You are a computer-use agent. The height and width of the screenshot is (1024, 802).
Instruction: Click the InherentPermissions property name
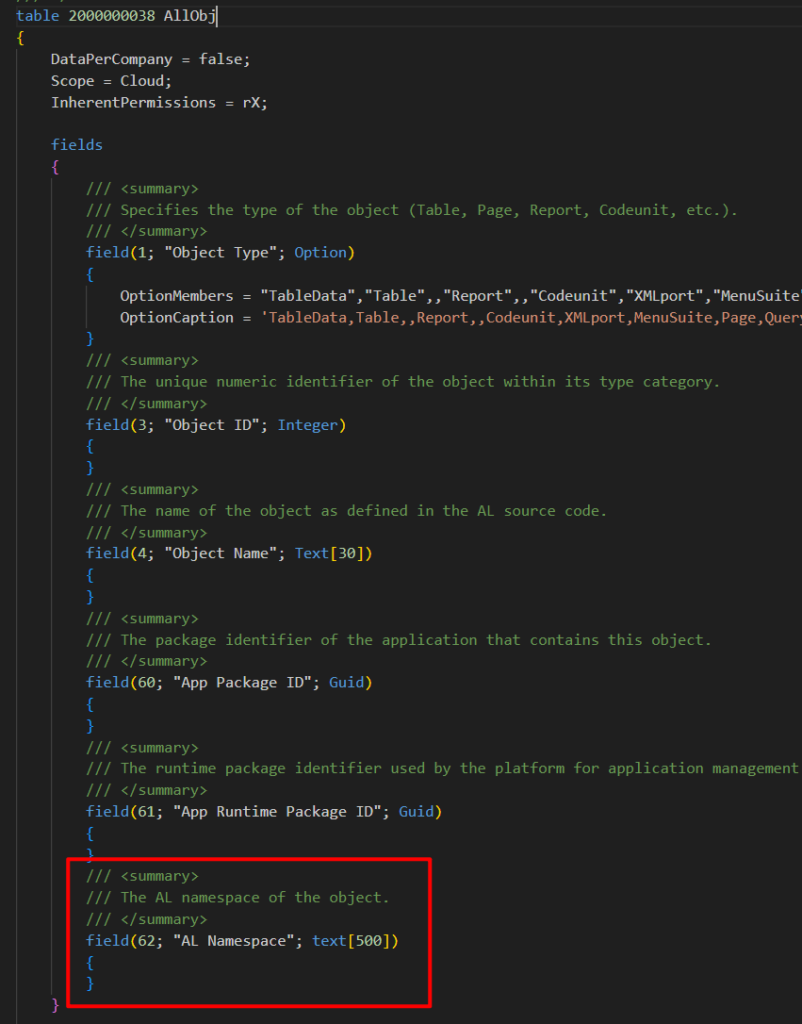pyautogui.click(x=124, y=103)
